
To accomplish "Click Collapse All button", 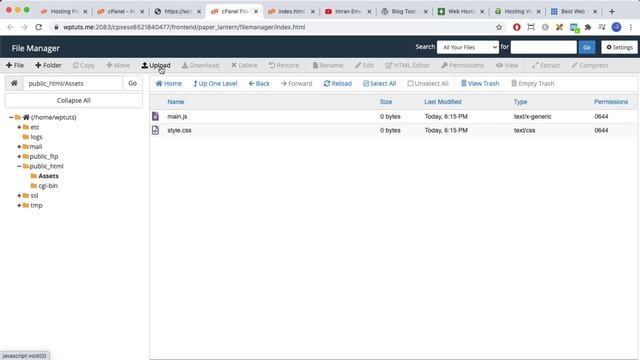I will click(x=73, y=100).
